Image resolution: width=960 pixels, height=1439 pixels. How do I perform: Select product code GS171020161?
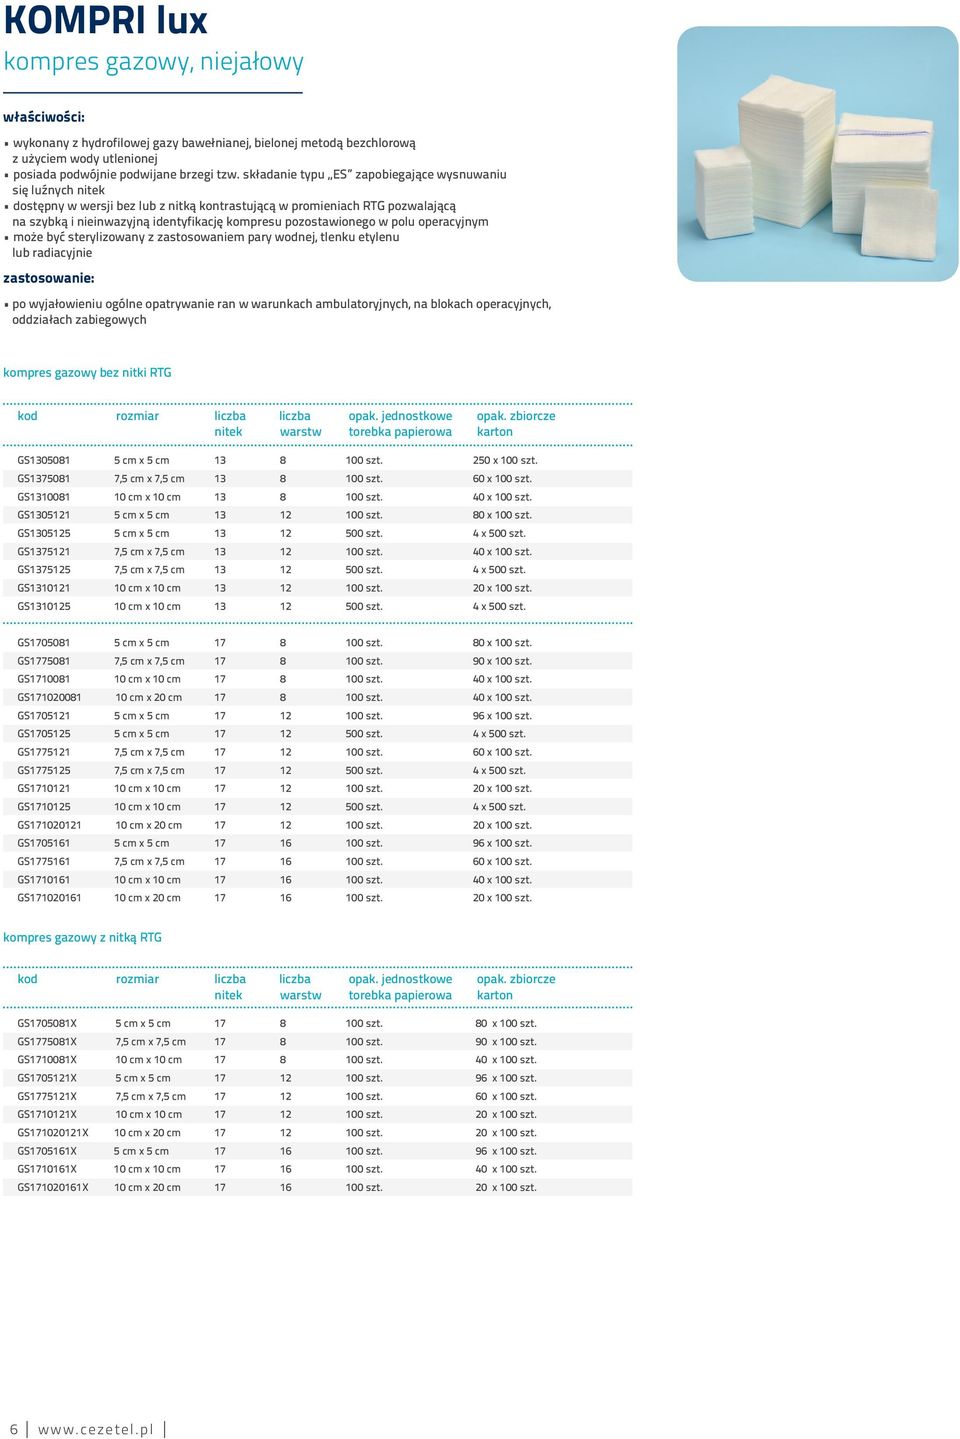[49, 898]
